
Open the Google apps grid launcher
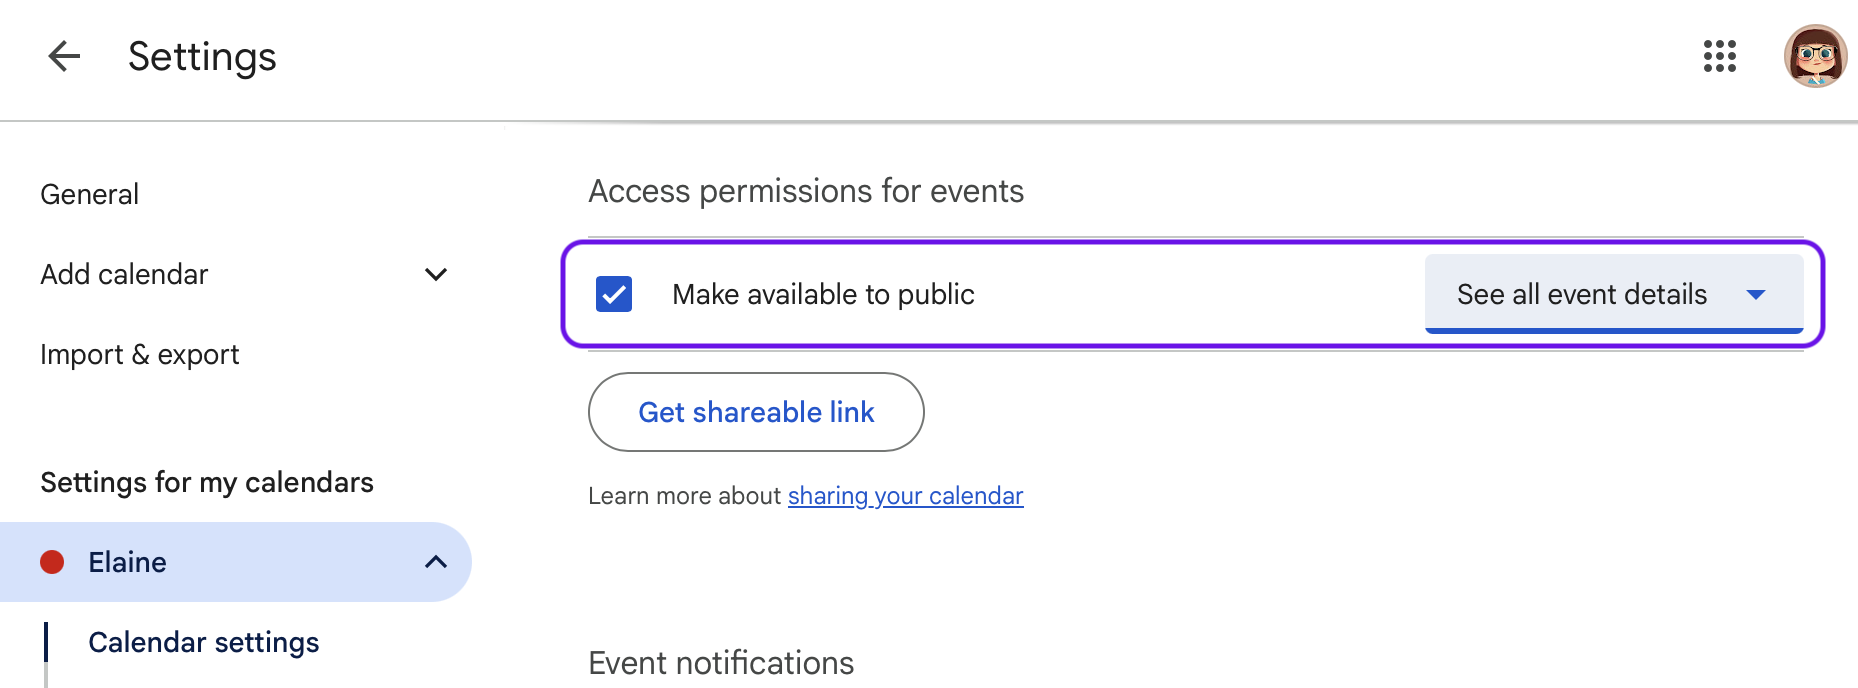1720,56
